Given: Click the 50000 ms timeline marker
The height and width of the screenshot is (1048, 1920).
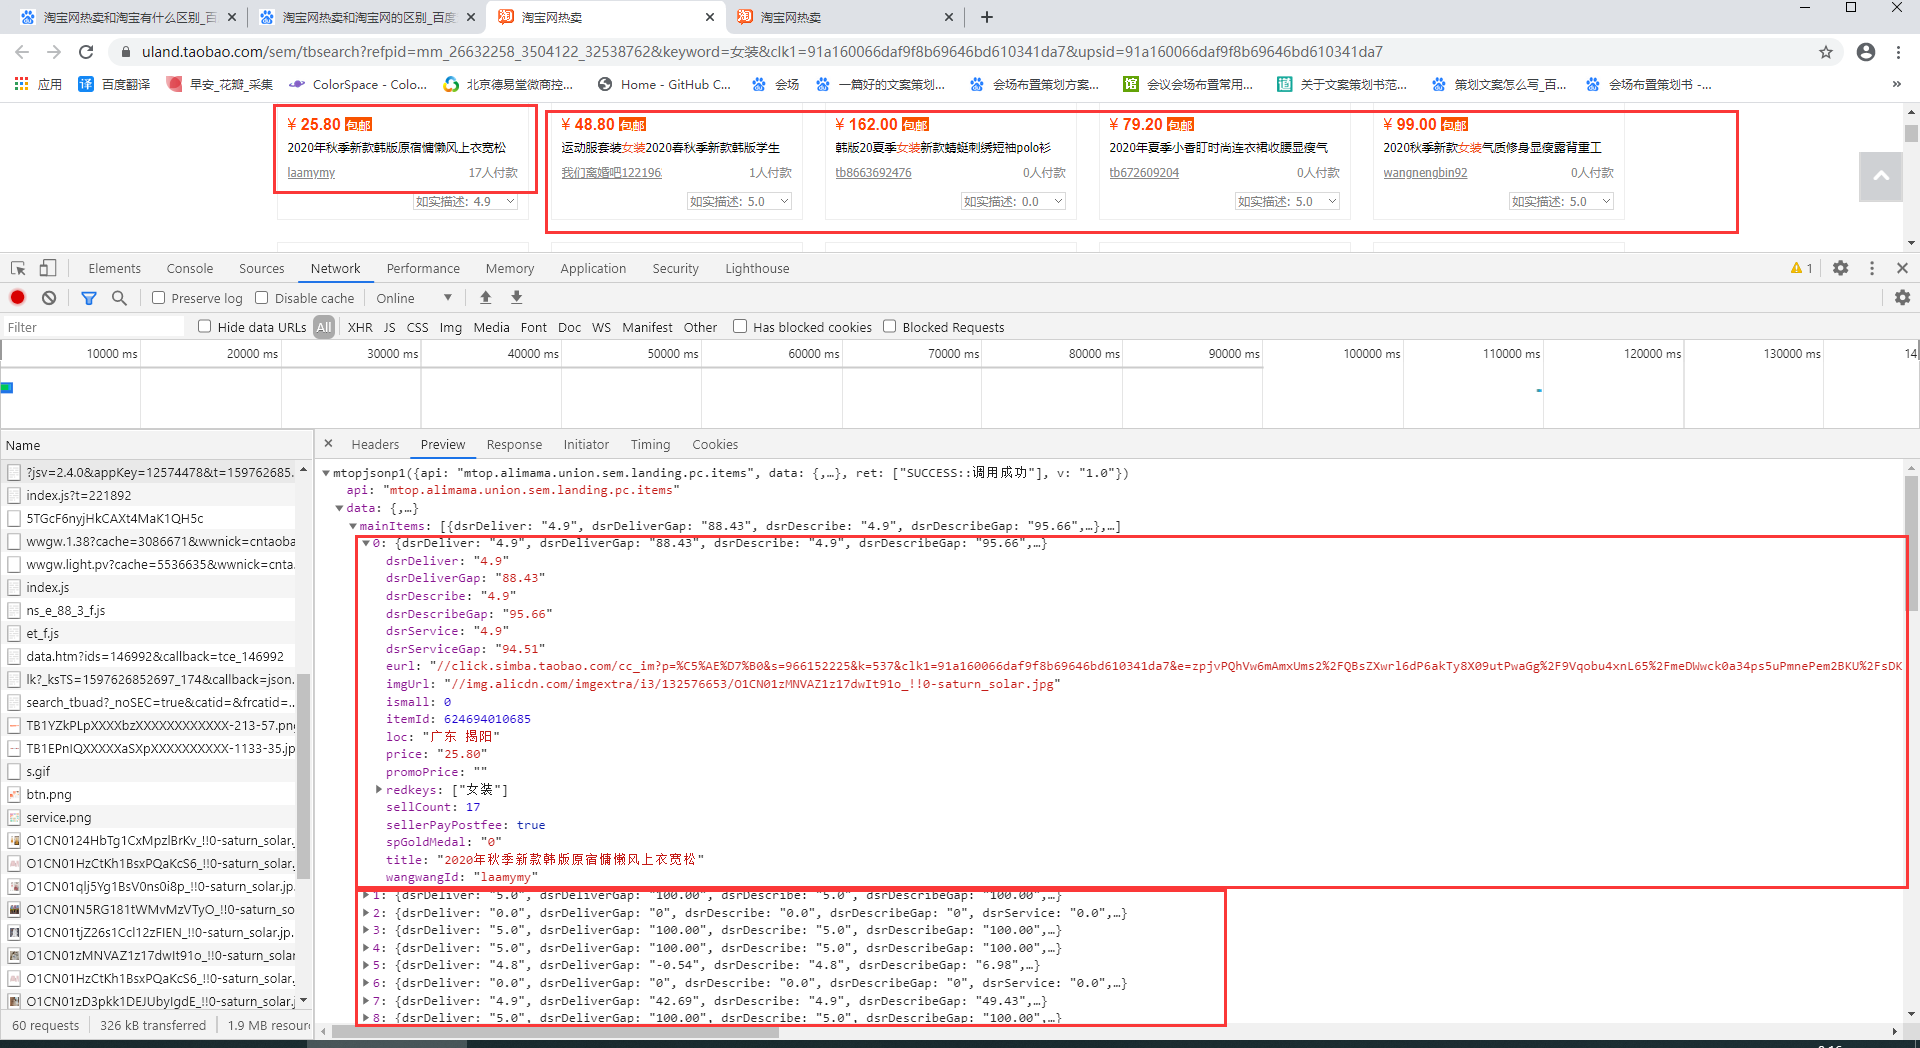Looking at the screenshot, I should point(673,353).
